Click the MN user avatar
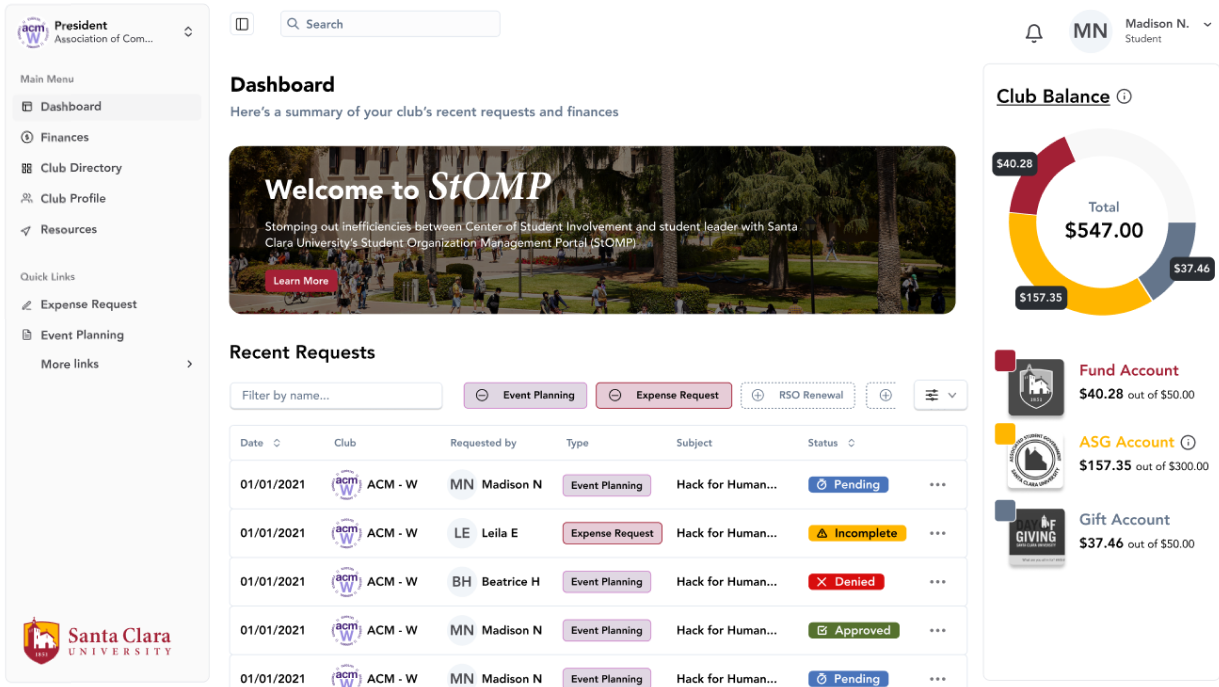This screenshot has width=1219, height=687. coord(1089,31)
